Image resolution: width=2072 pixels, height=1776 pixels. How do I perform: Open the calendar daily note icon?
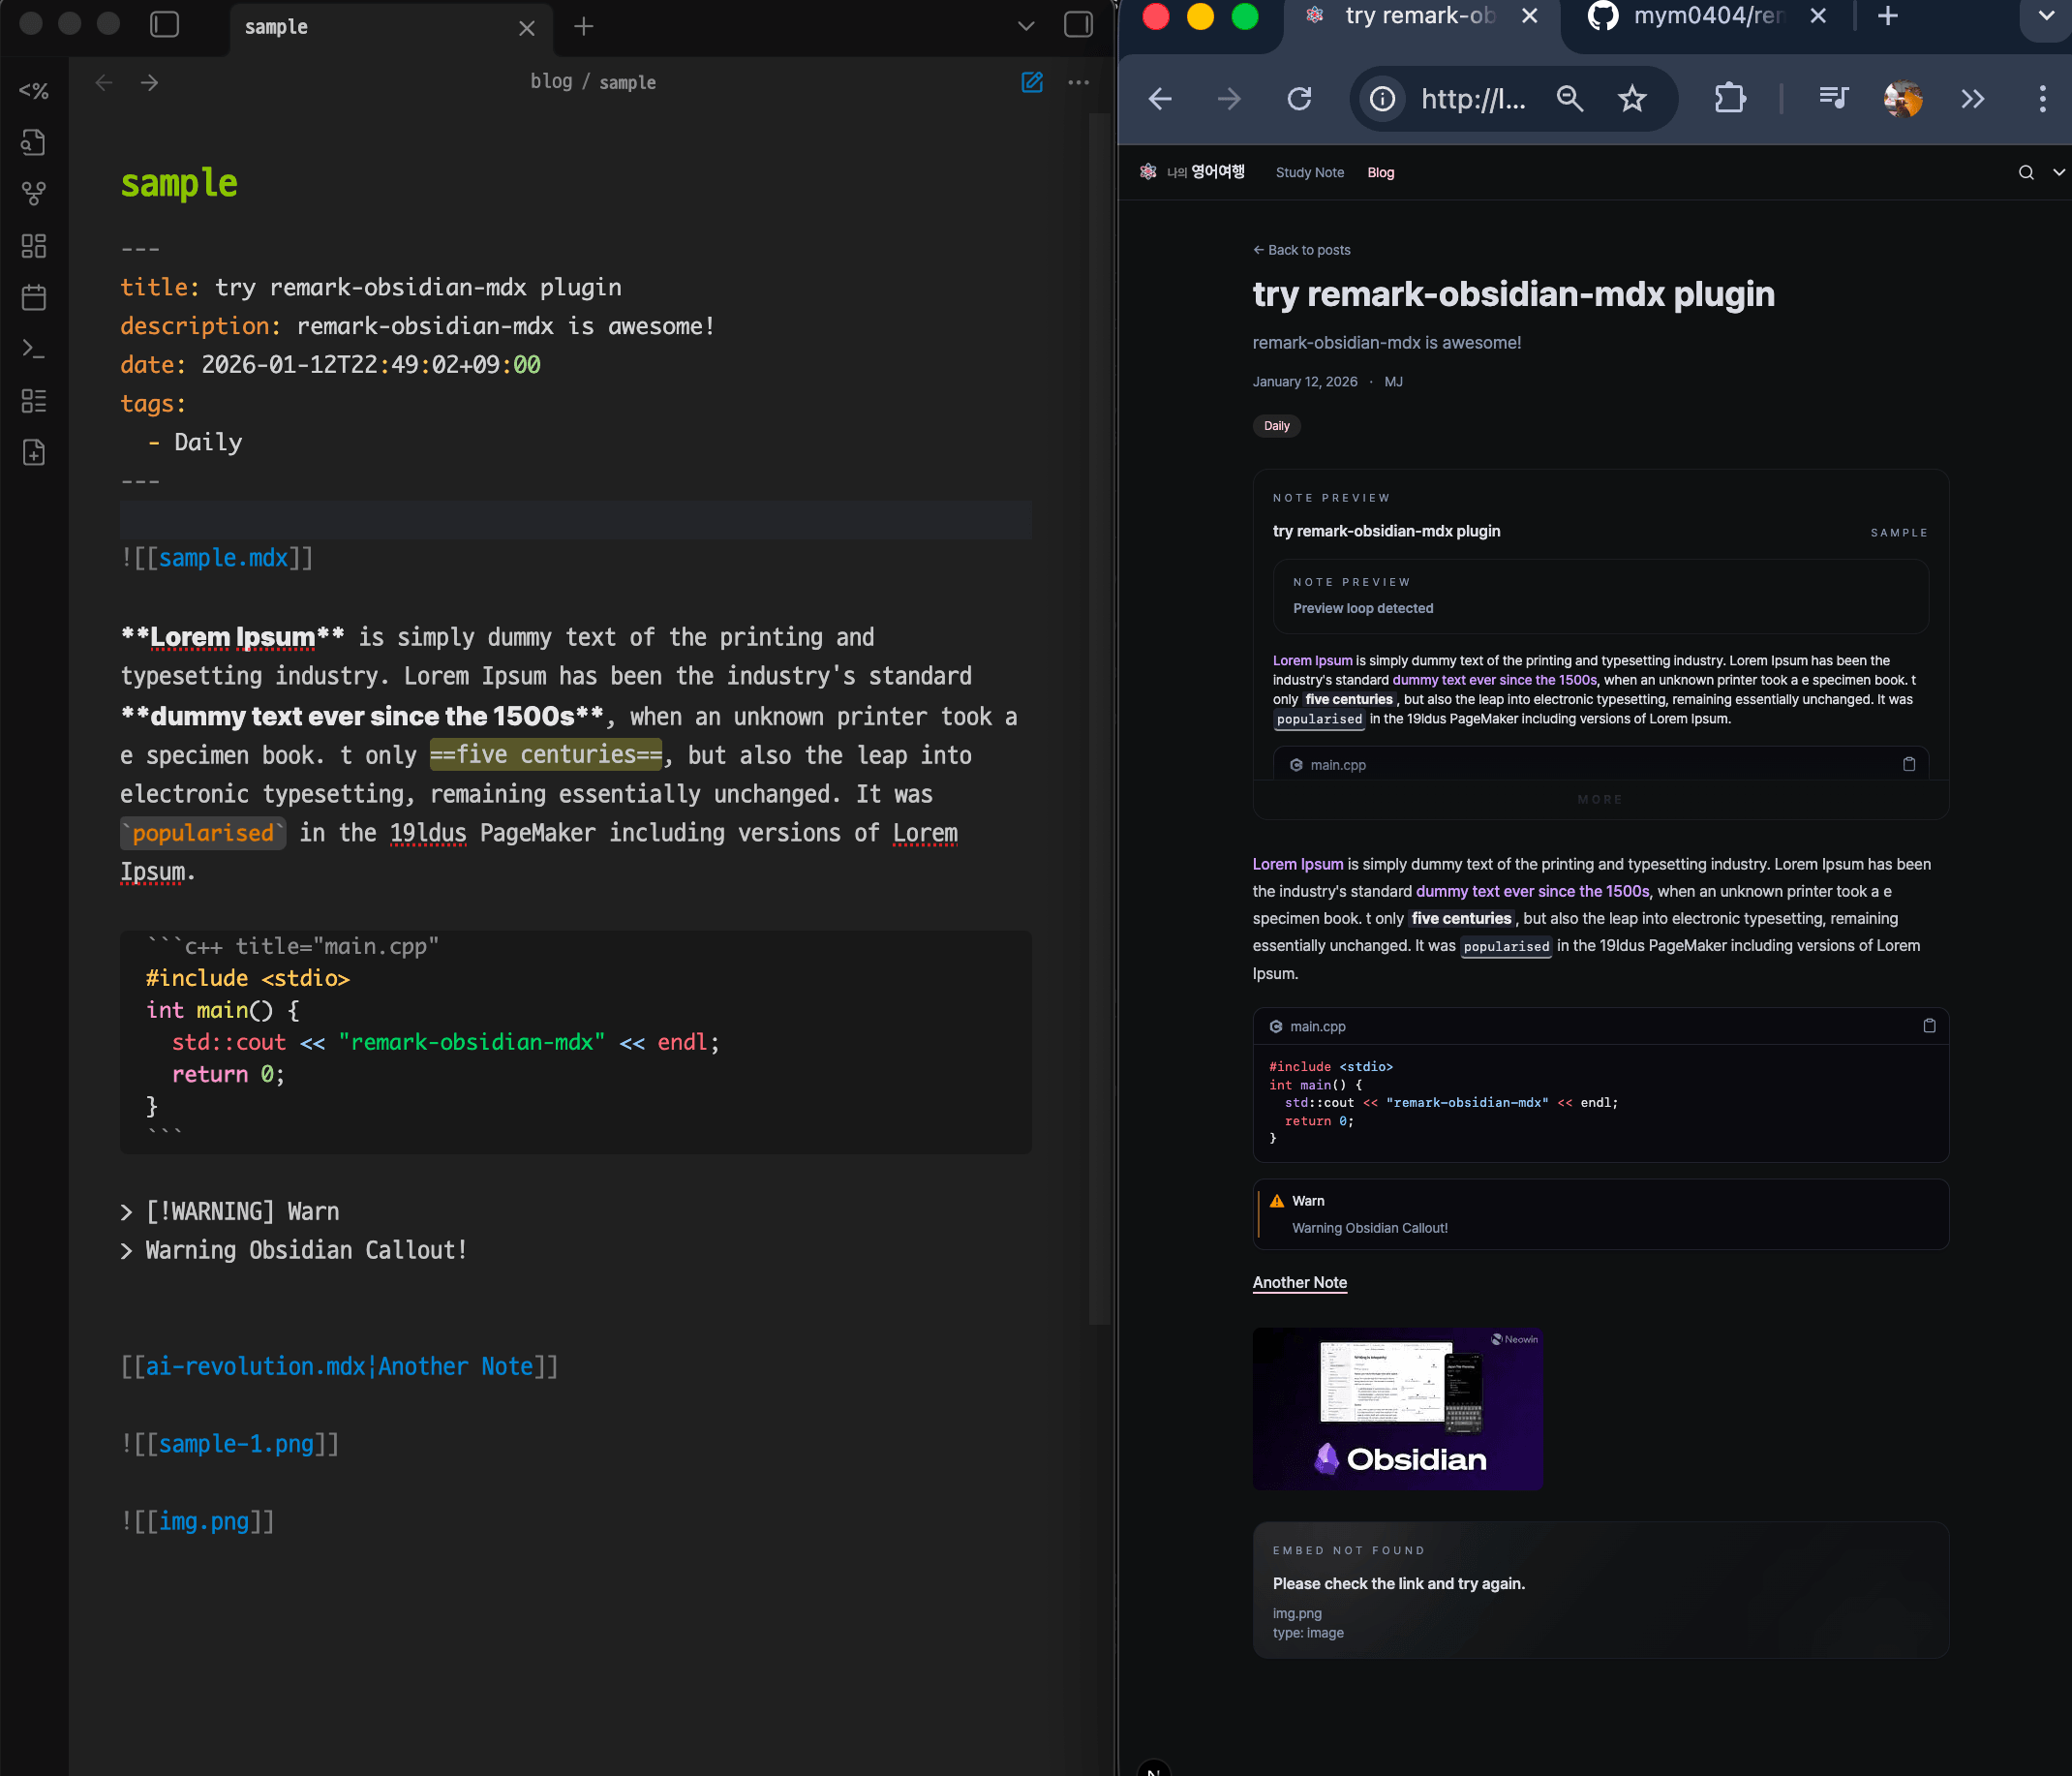tap(34, 297)
